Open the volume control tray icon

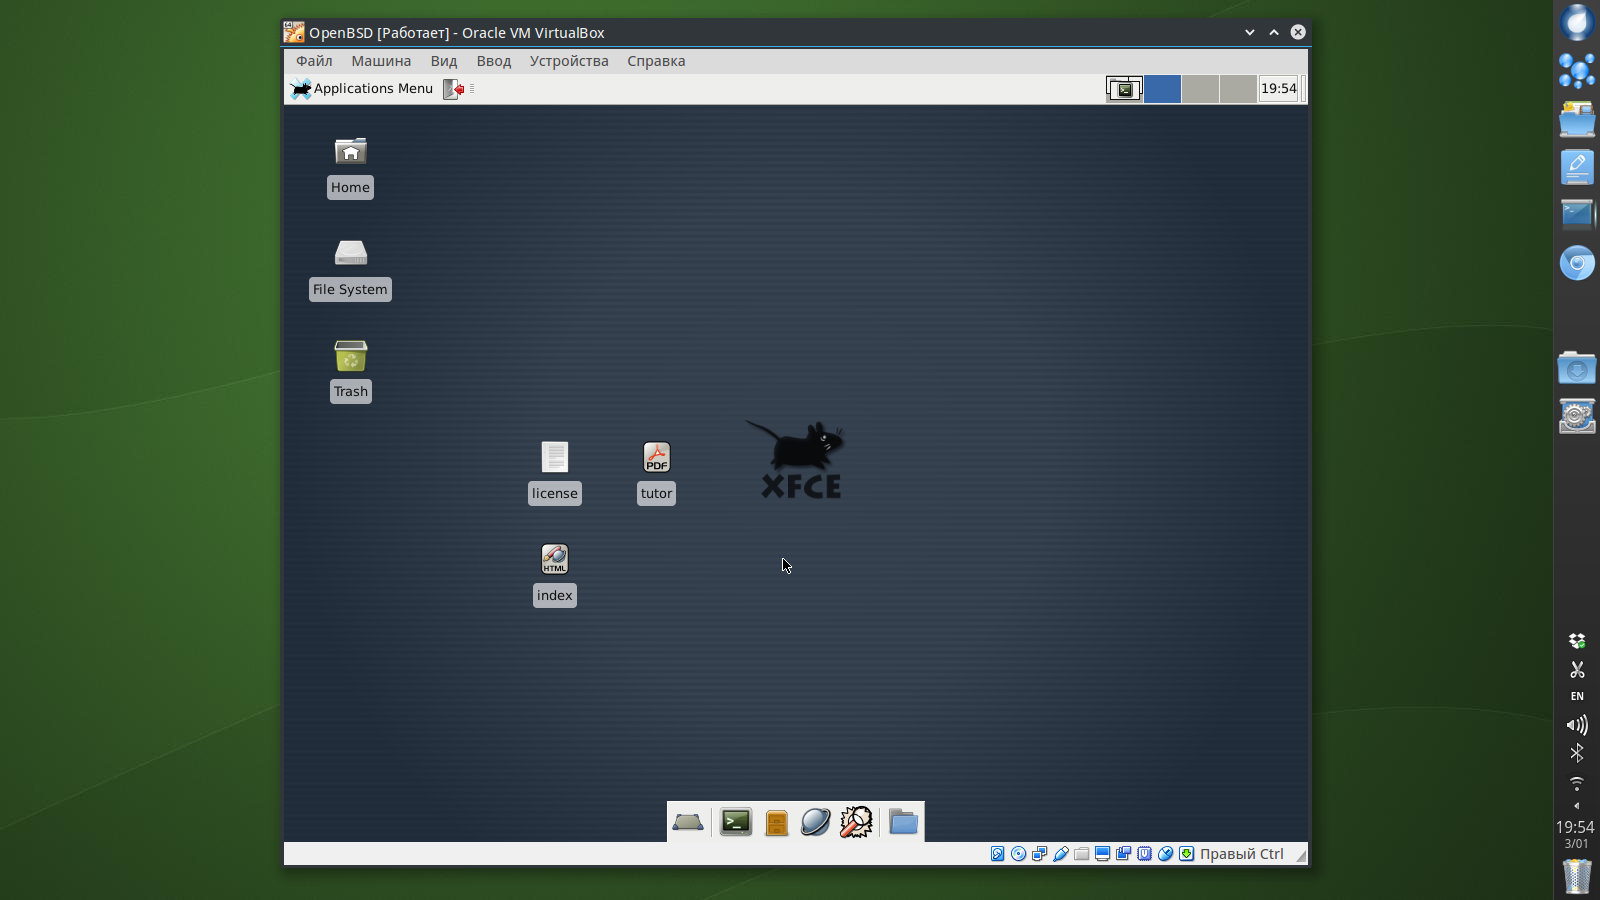[1577, 725]
